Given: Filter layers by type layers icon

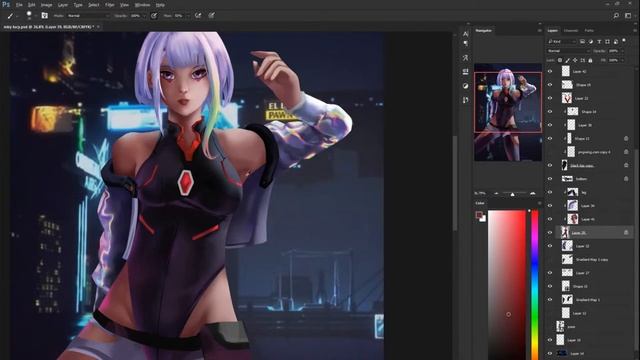Looking at the screenshot, I should click(x=599, y=42).
